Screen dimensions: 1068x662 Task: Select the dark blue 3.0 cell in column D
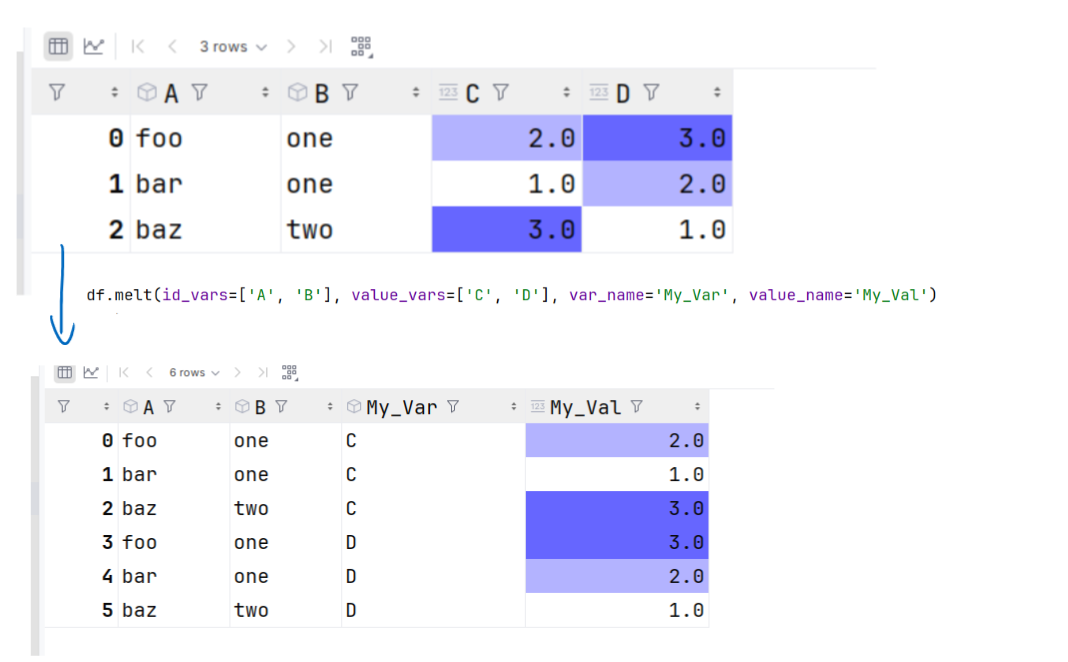tap(657, 138)
